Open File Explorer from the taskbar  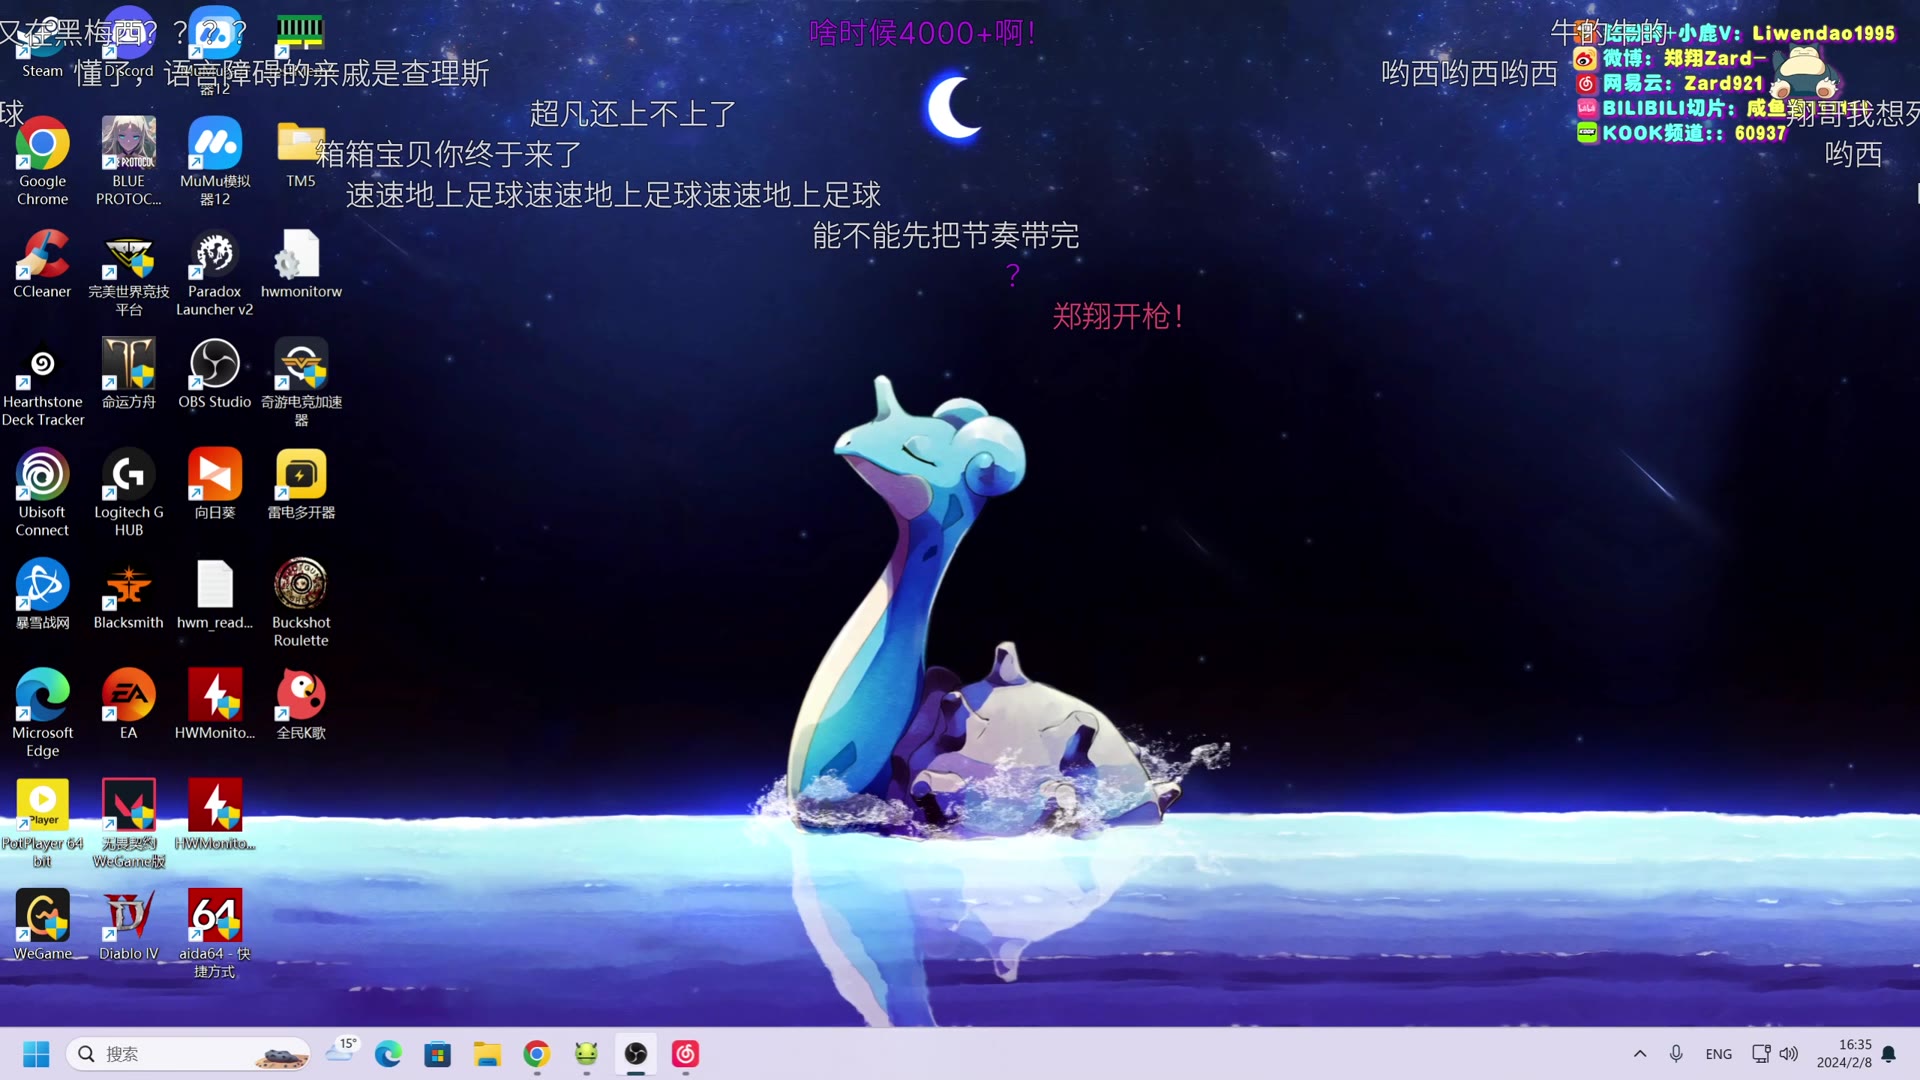tap(487, 1054)
